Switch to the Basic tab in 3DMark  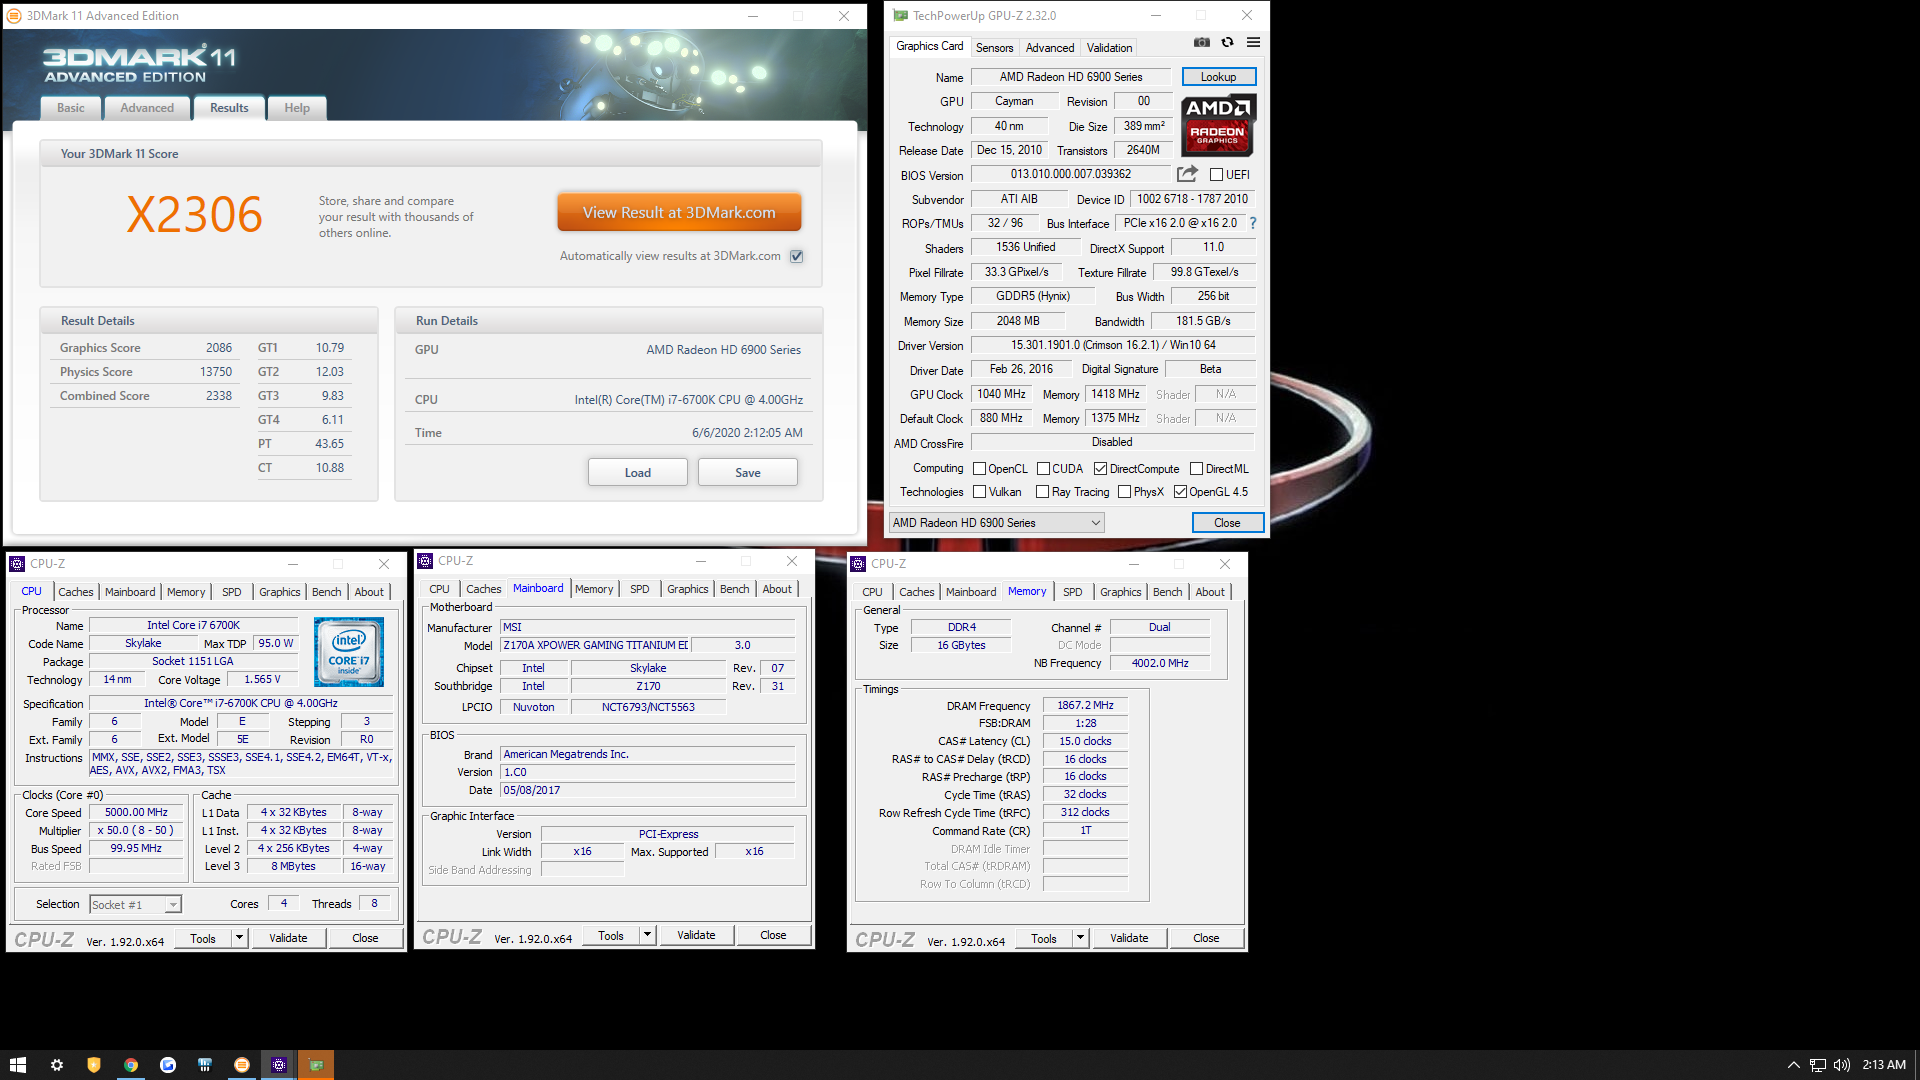click(70, 108)
